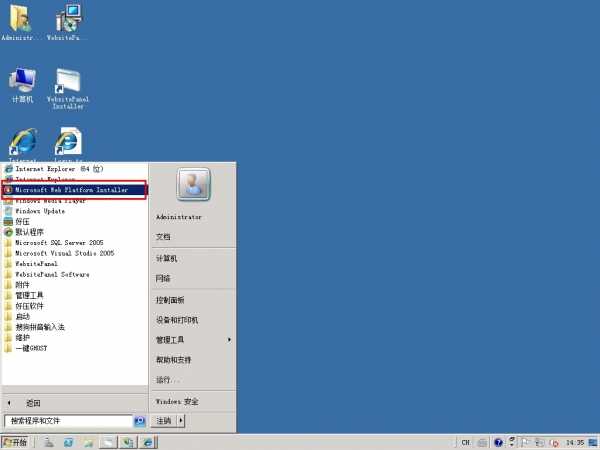The width and height of the screenshot is (600, 450).
Task: Expand the 一键GHOST folder
Action: tap(74, 348)
